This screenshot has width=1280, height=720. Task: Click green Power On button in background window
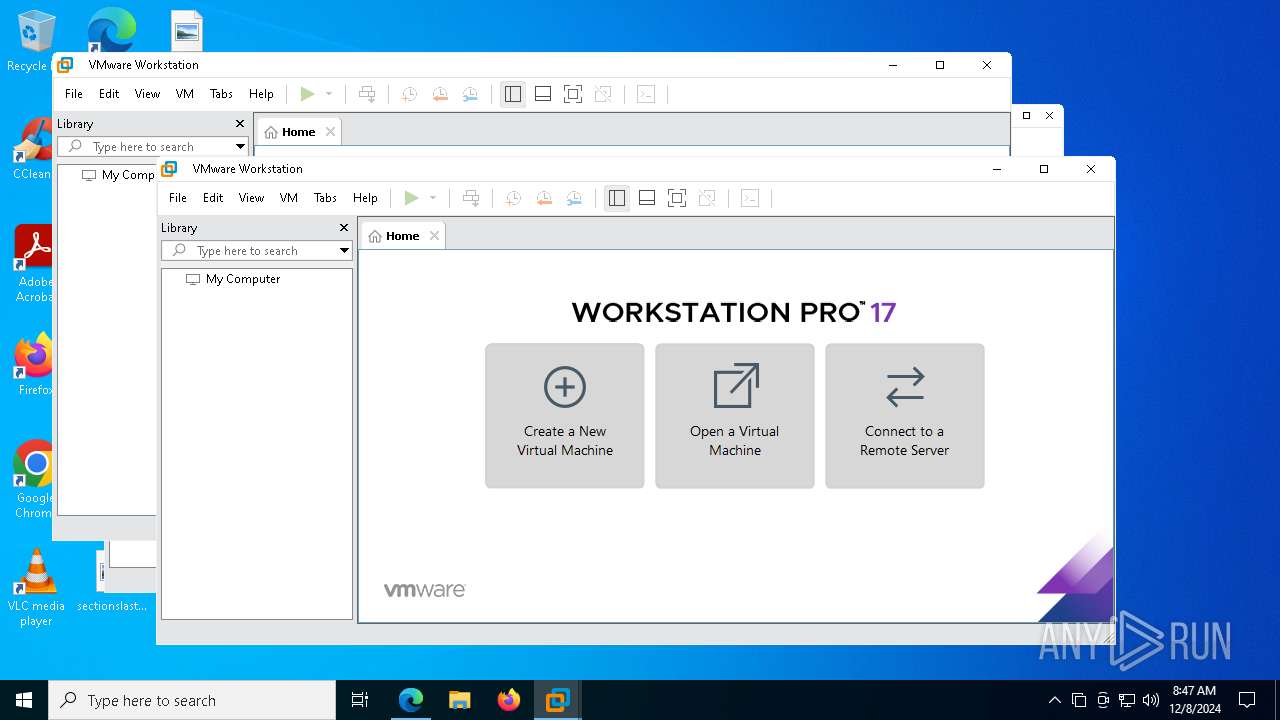pos(307,94)
